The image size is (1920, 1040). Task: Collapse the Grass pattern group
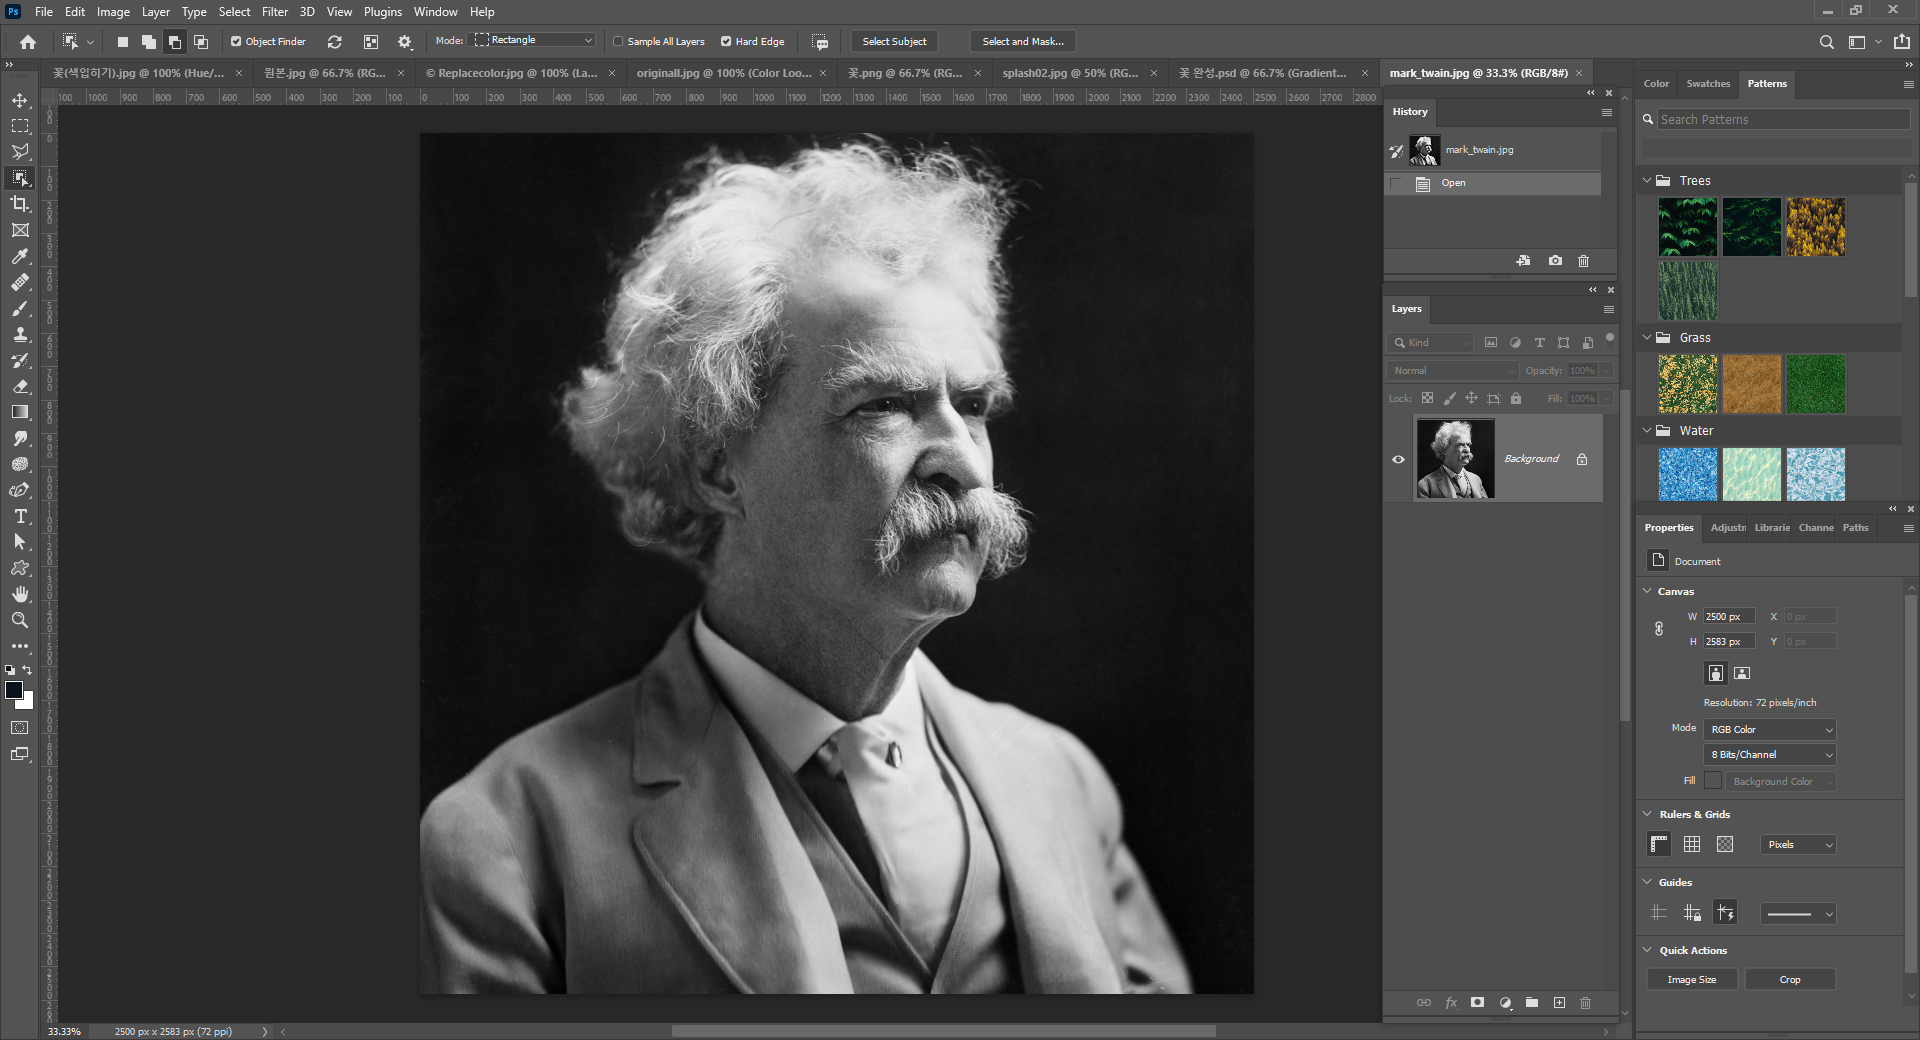(x=1647, y=338)
